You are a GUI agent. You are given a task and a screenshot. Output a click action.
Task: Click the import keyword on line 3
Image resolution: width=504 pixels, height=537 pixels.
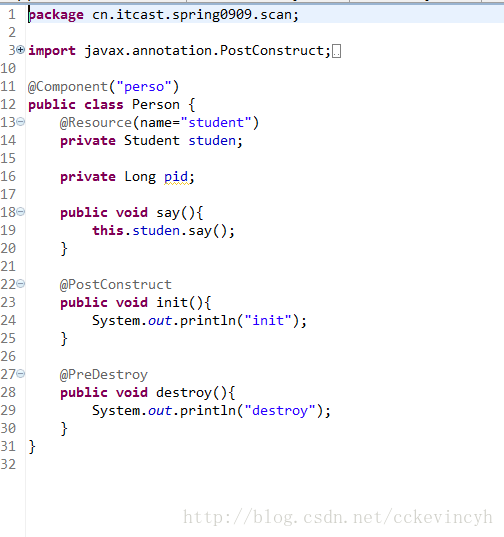point(52,51)
